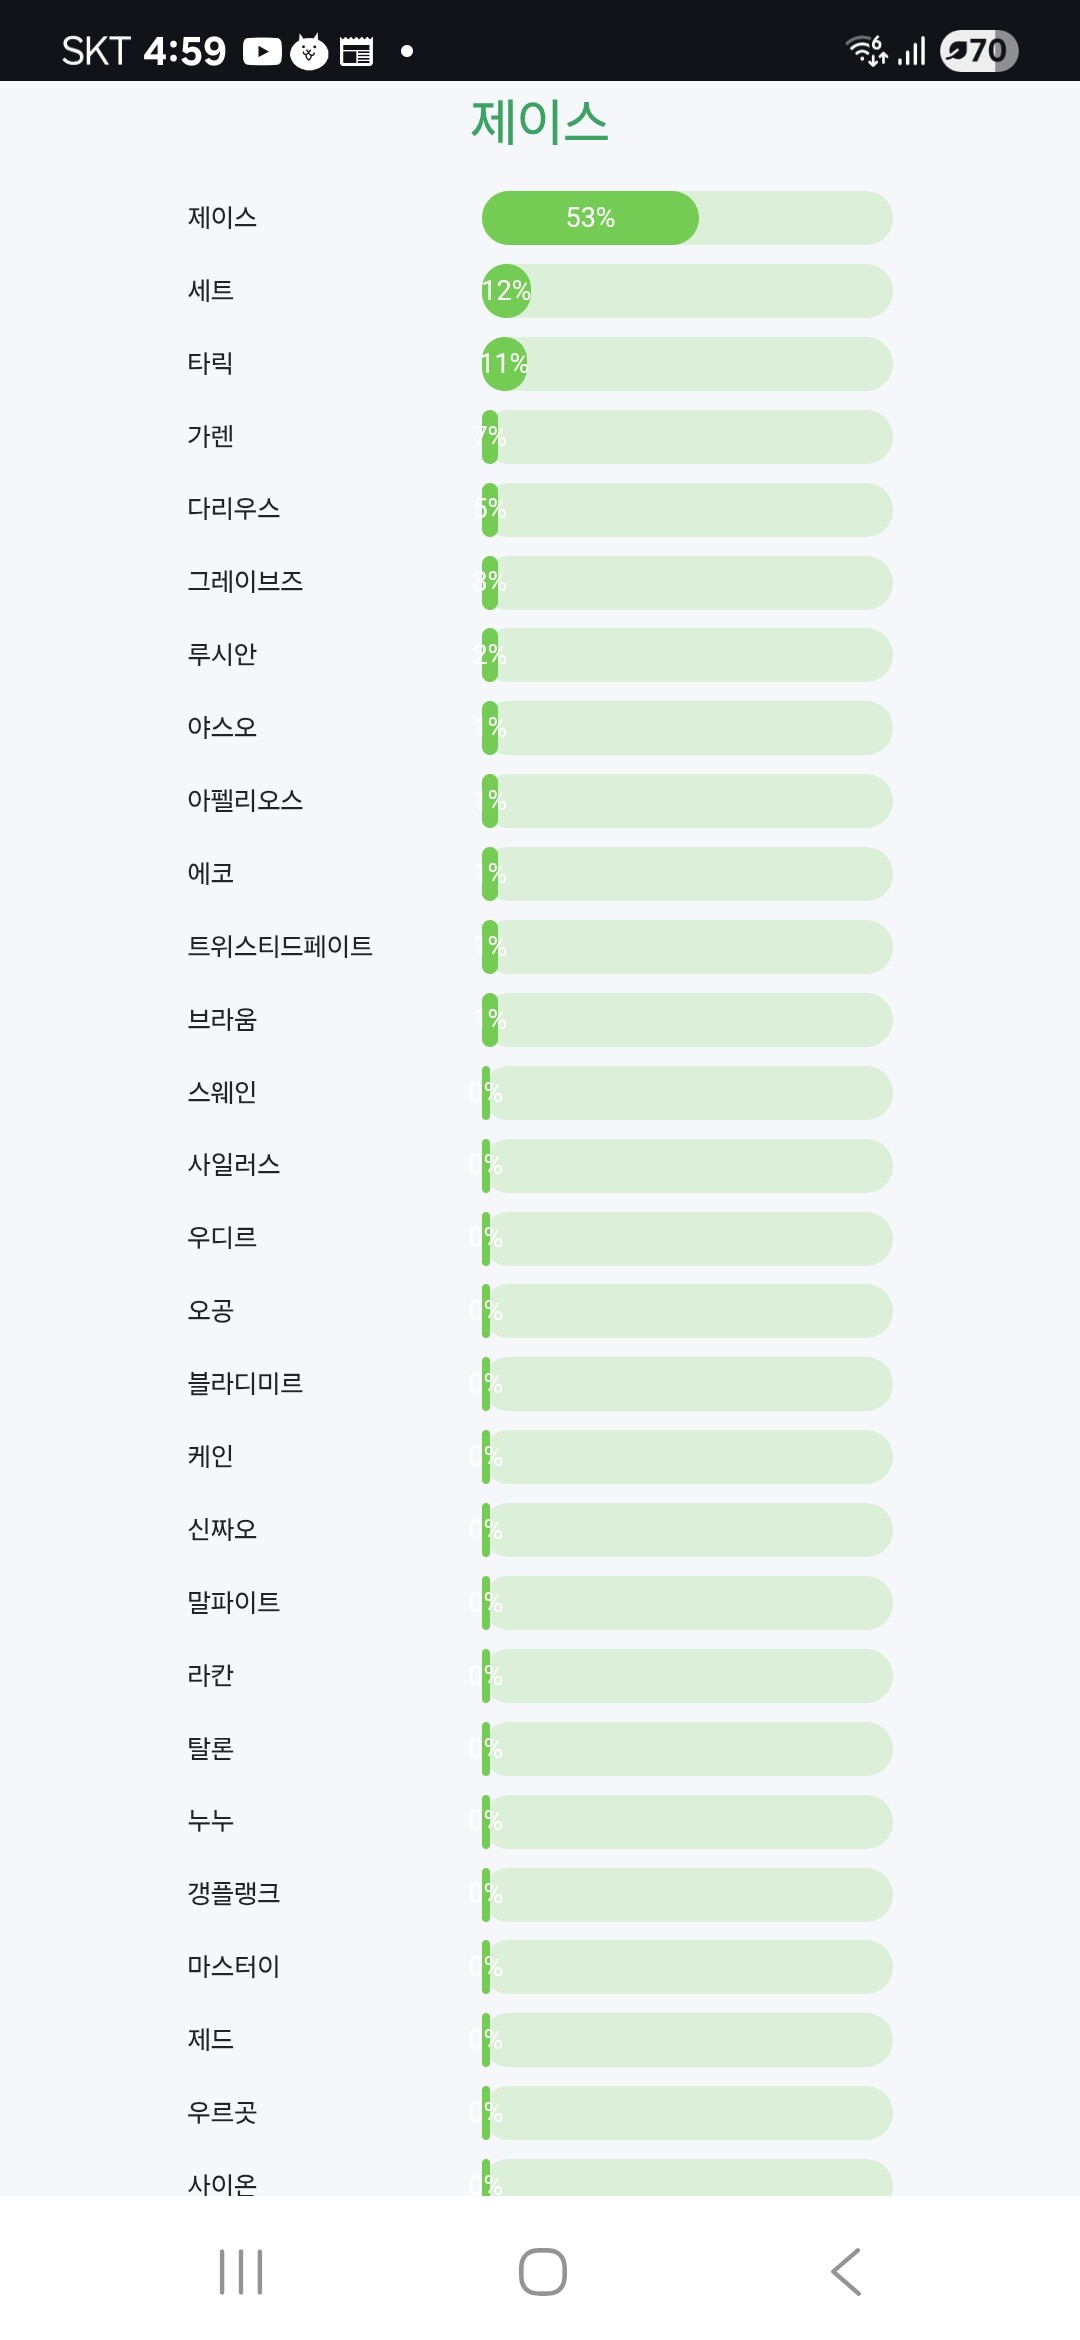Tap the 아펠리오스 entry
The image size is (1080, 2340).
[245, 800]
